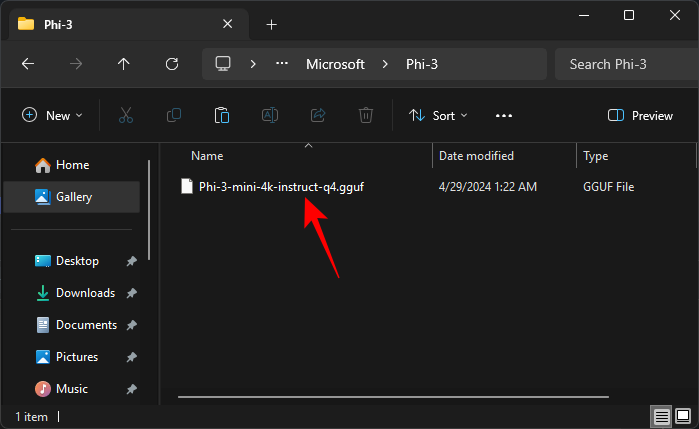This screenshot has width=699, height=429.
Task: Select the Phi-3 window tab
Action: (129, 24)
